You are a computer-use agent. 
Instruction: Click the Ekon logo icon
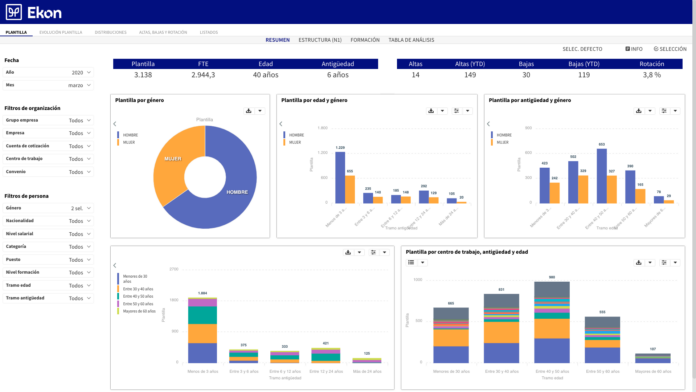14,12
